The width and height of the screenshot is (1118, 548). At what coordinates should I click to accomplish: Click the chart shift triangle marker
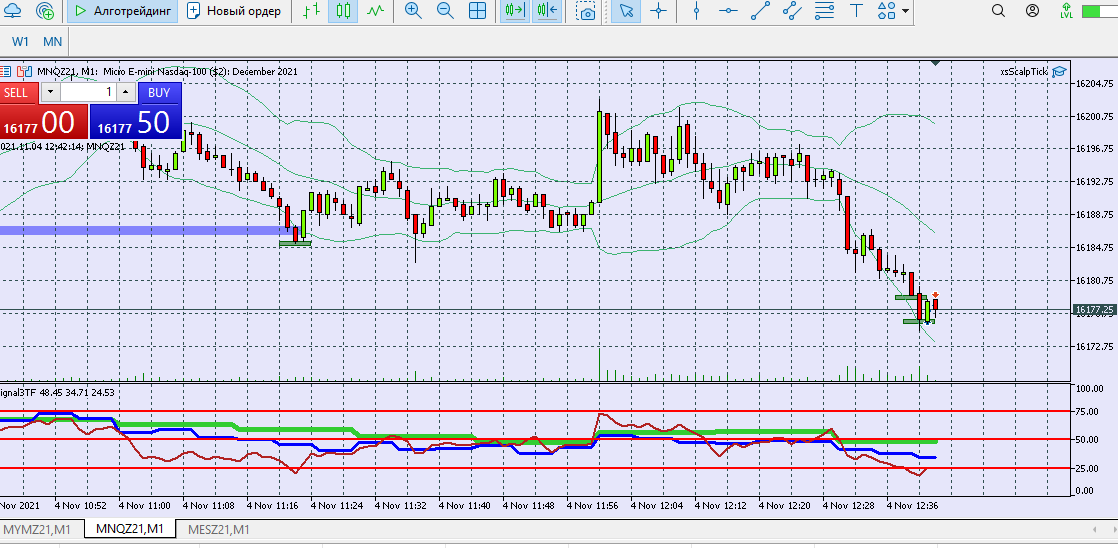coord(935,63)
